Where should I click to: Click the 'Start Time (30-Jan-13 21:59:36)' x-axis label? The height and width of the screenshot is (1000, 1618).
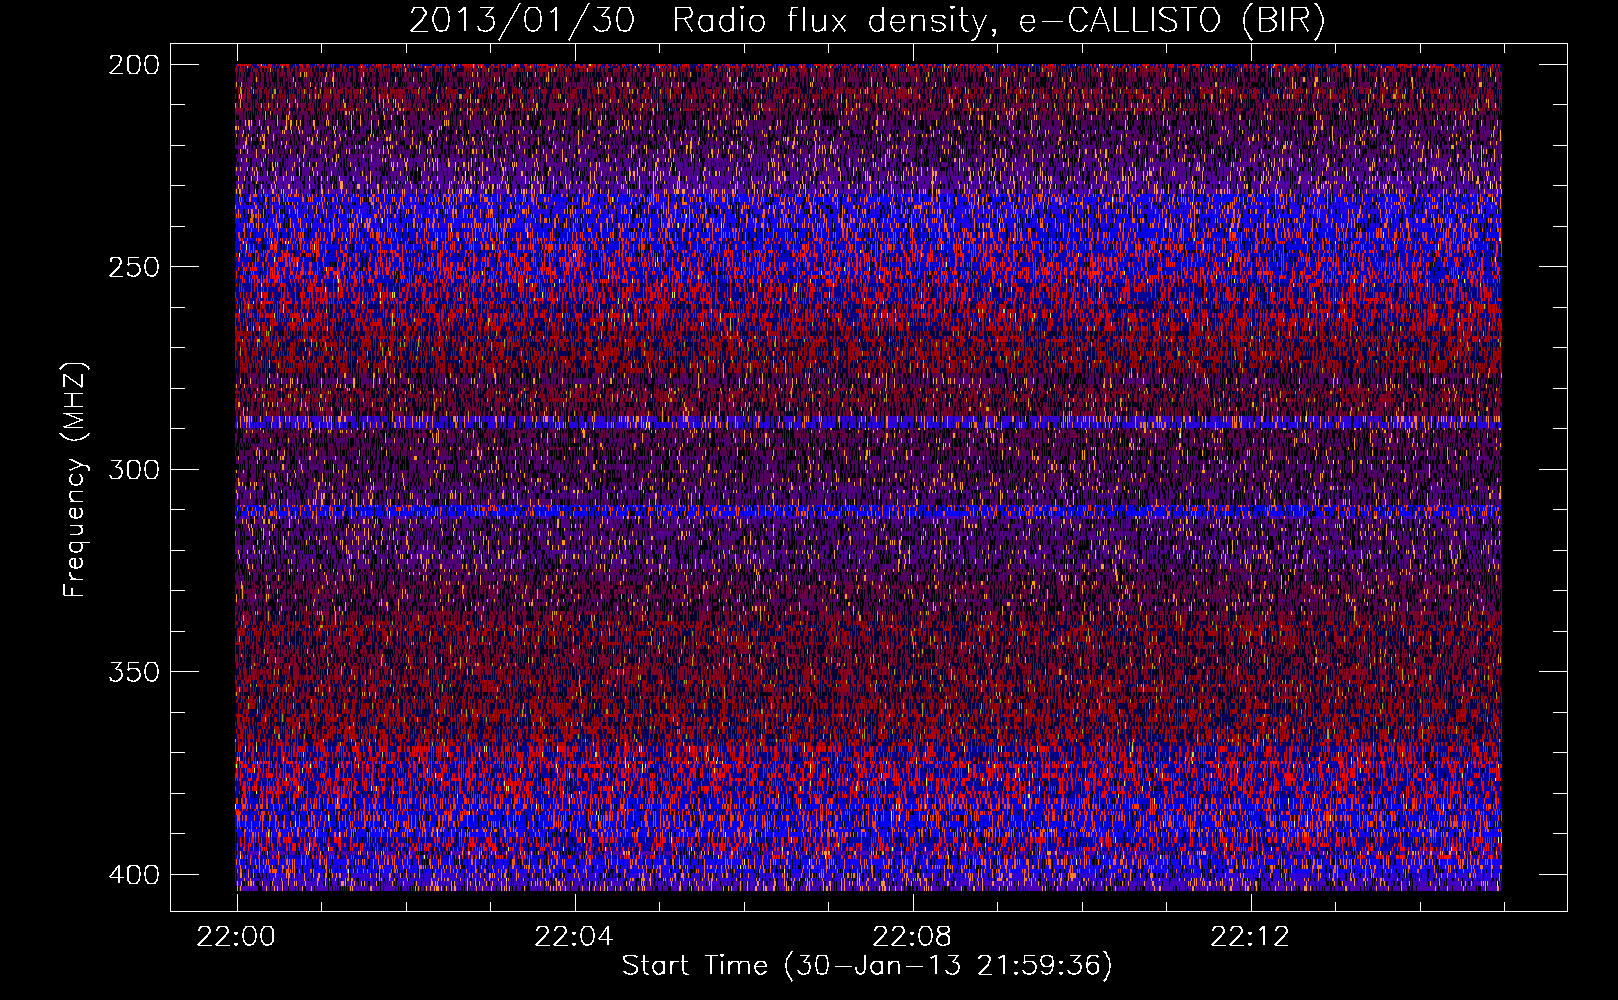[867, 966]
